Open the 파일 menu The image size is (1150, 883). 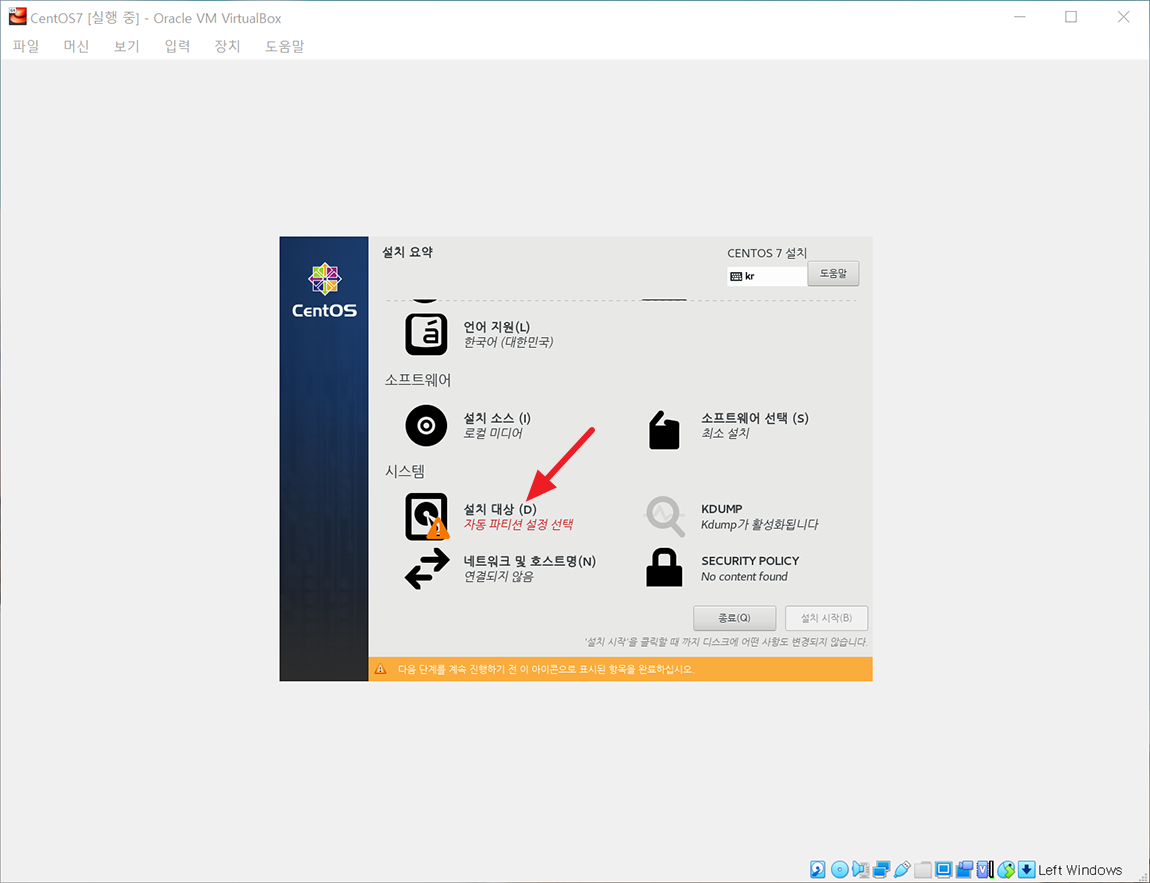[x=26, y=46]
